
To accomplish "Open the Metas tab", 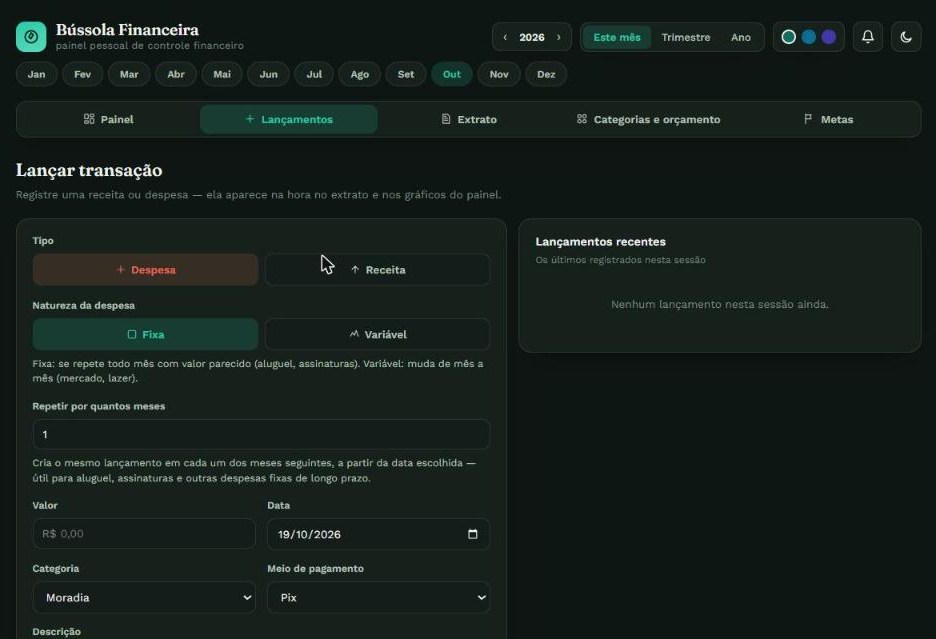I will coord(829,119).
